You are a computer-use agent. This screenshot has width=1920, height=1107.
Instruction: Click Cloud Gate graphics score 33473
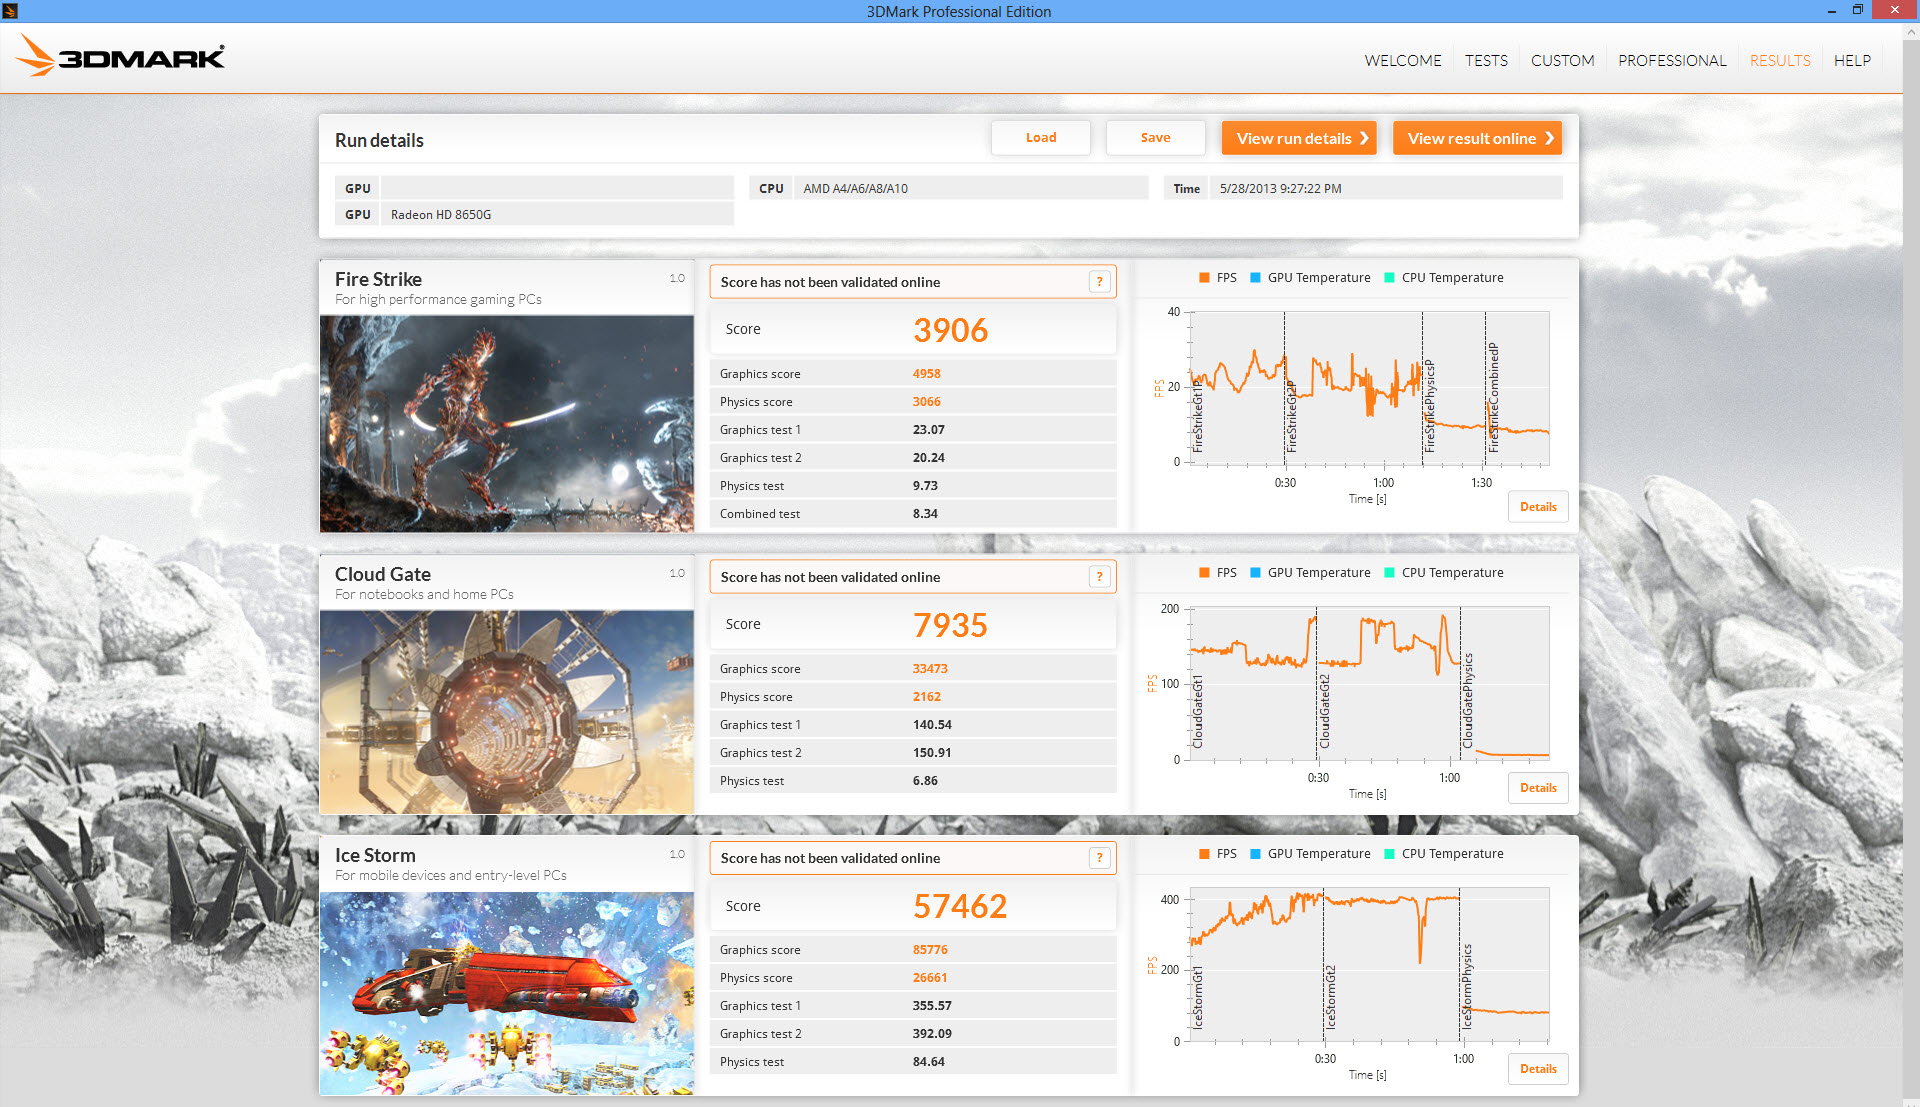(930, 669)
